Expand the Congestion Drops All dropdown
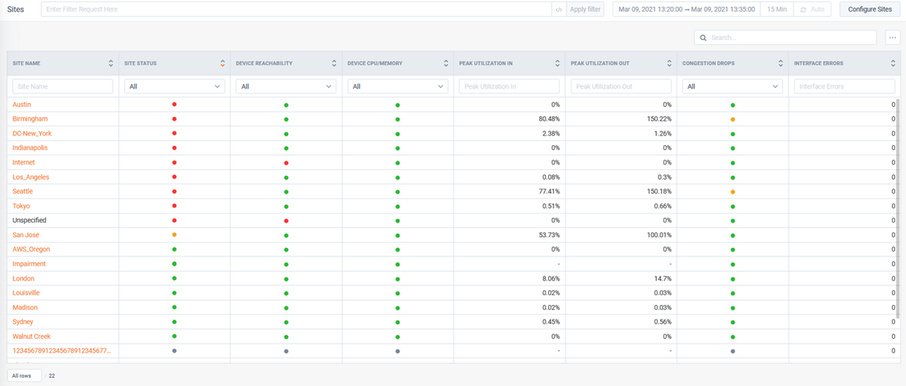Screen dimensions: 906x386 point(733,86)
